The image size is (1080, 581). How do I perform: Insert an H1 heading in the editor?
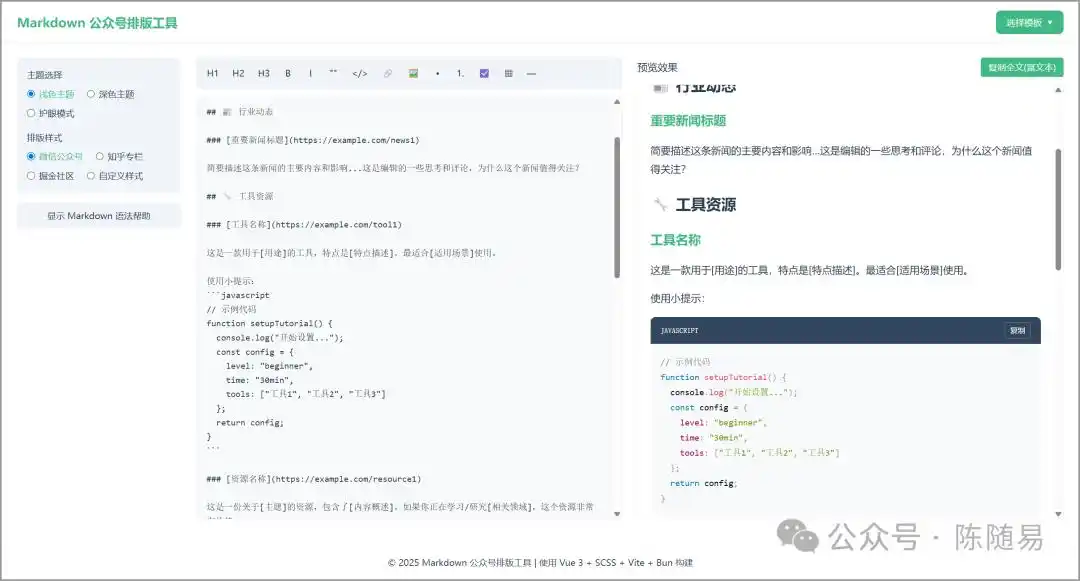tap(212, 73)
